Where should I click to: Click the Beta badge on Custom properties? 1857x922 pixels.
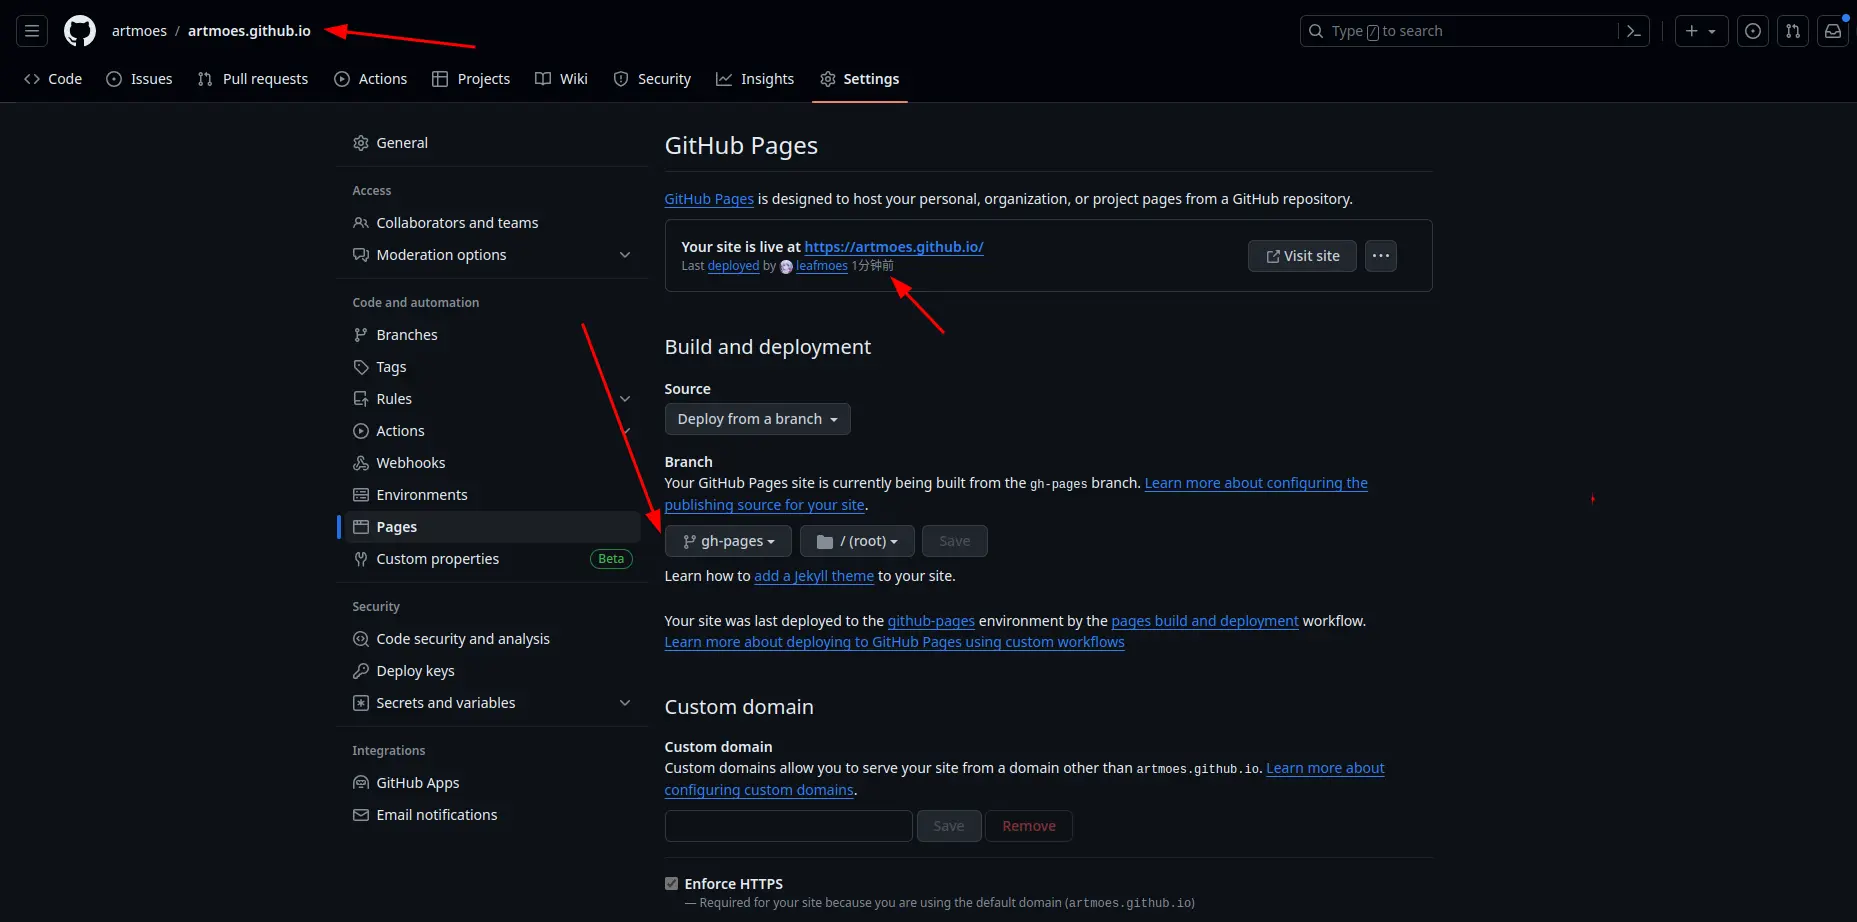point(611,559)
